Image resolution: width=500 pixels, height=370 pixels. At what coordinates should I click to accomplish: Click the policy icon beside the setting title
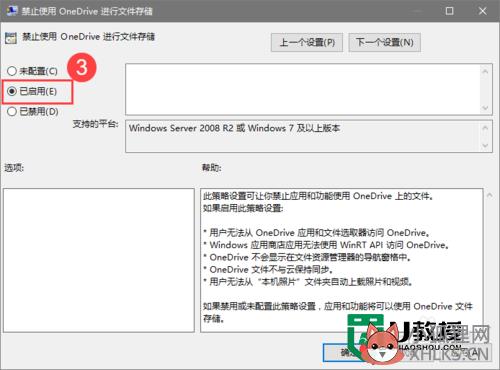(11, 38)
